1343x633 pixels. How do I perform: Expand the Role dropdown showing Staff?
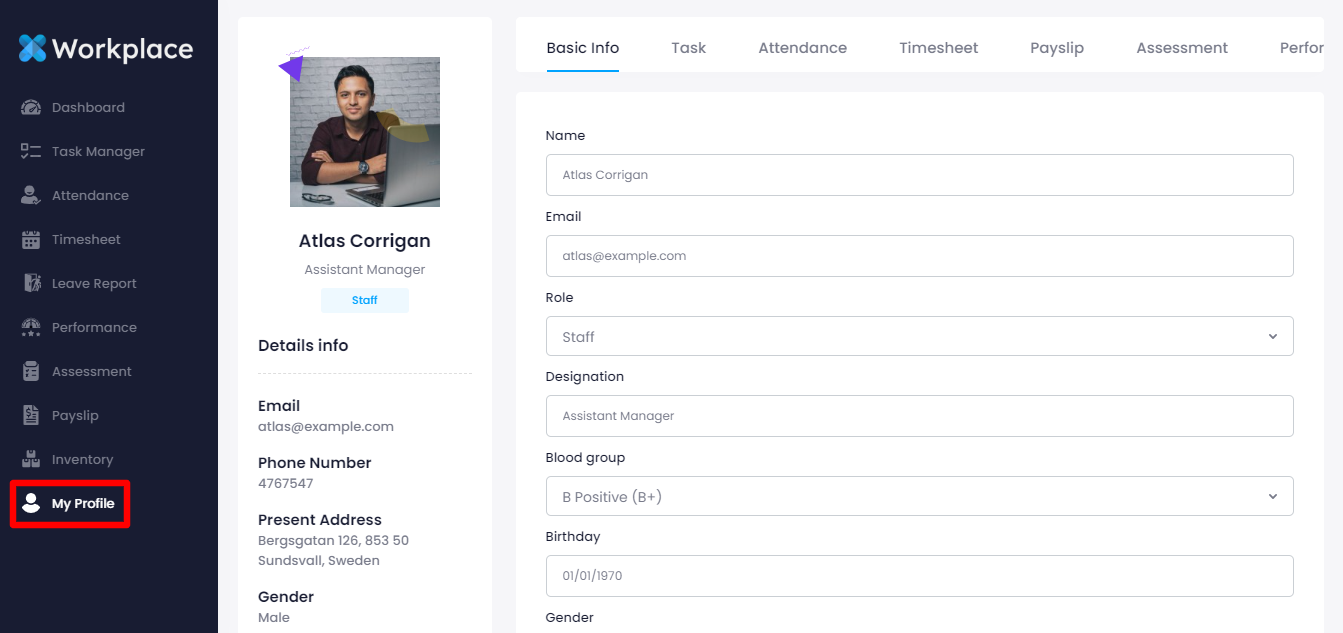pyautogui.click(x=919, y=337)
